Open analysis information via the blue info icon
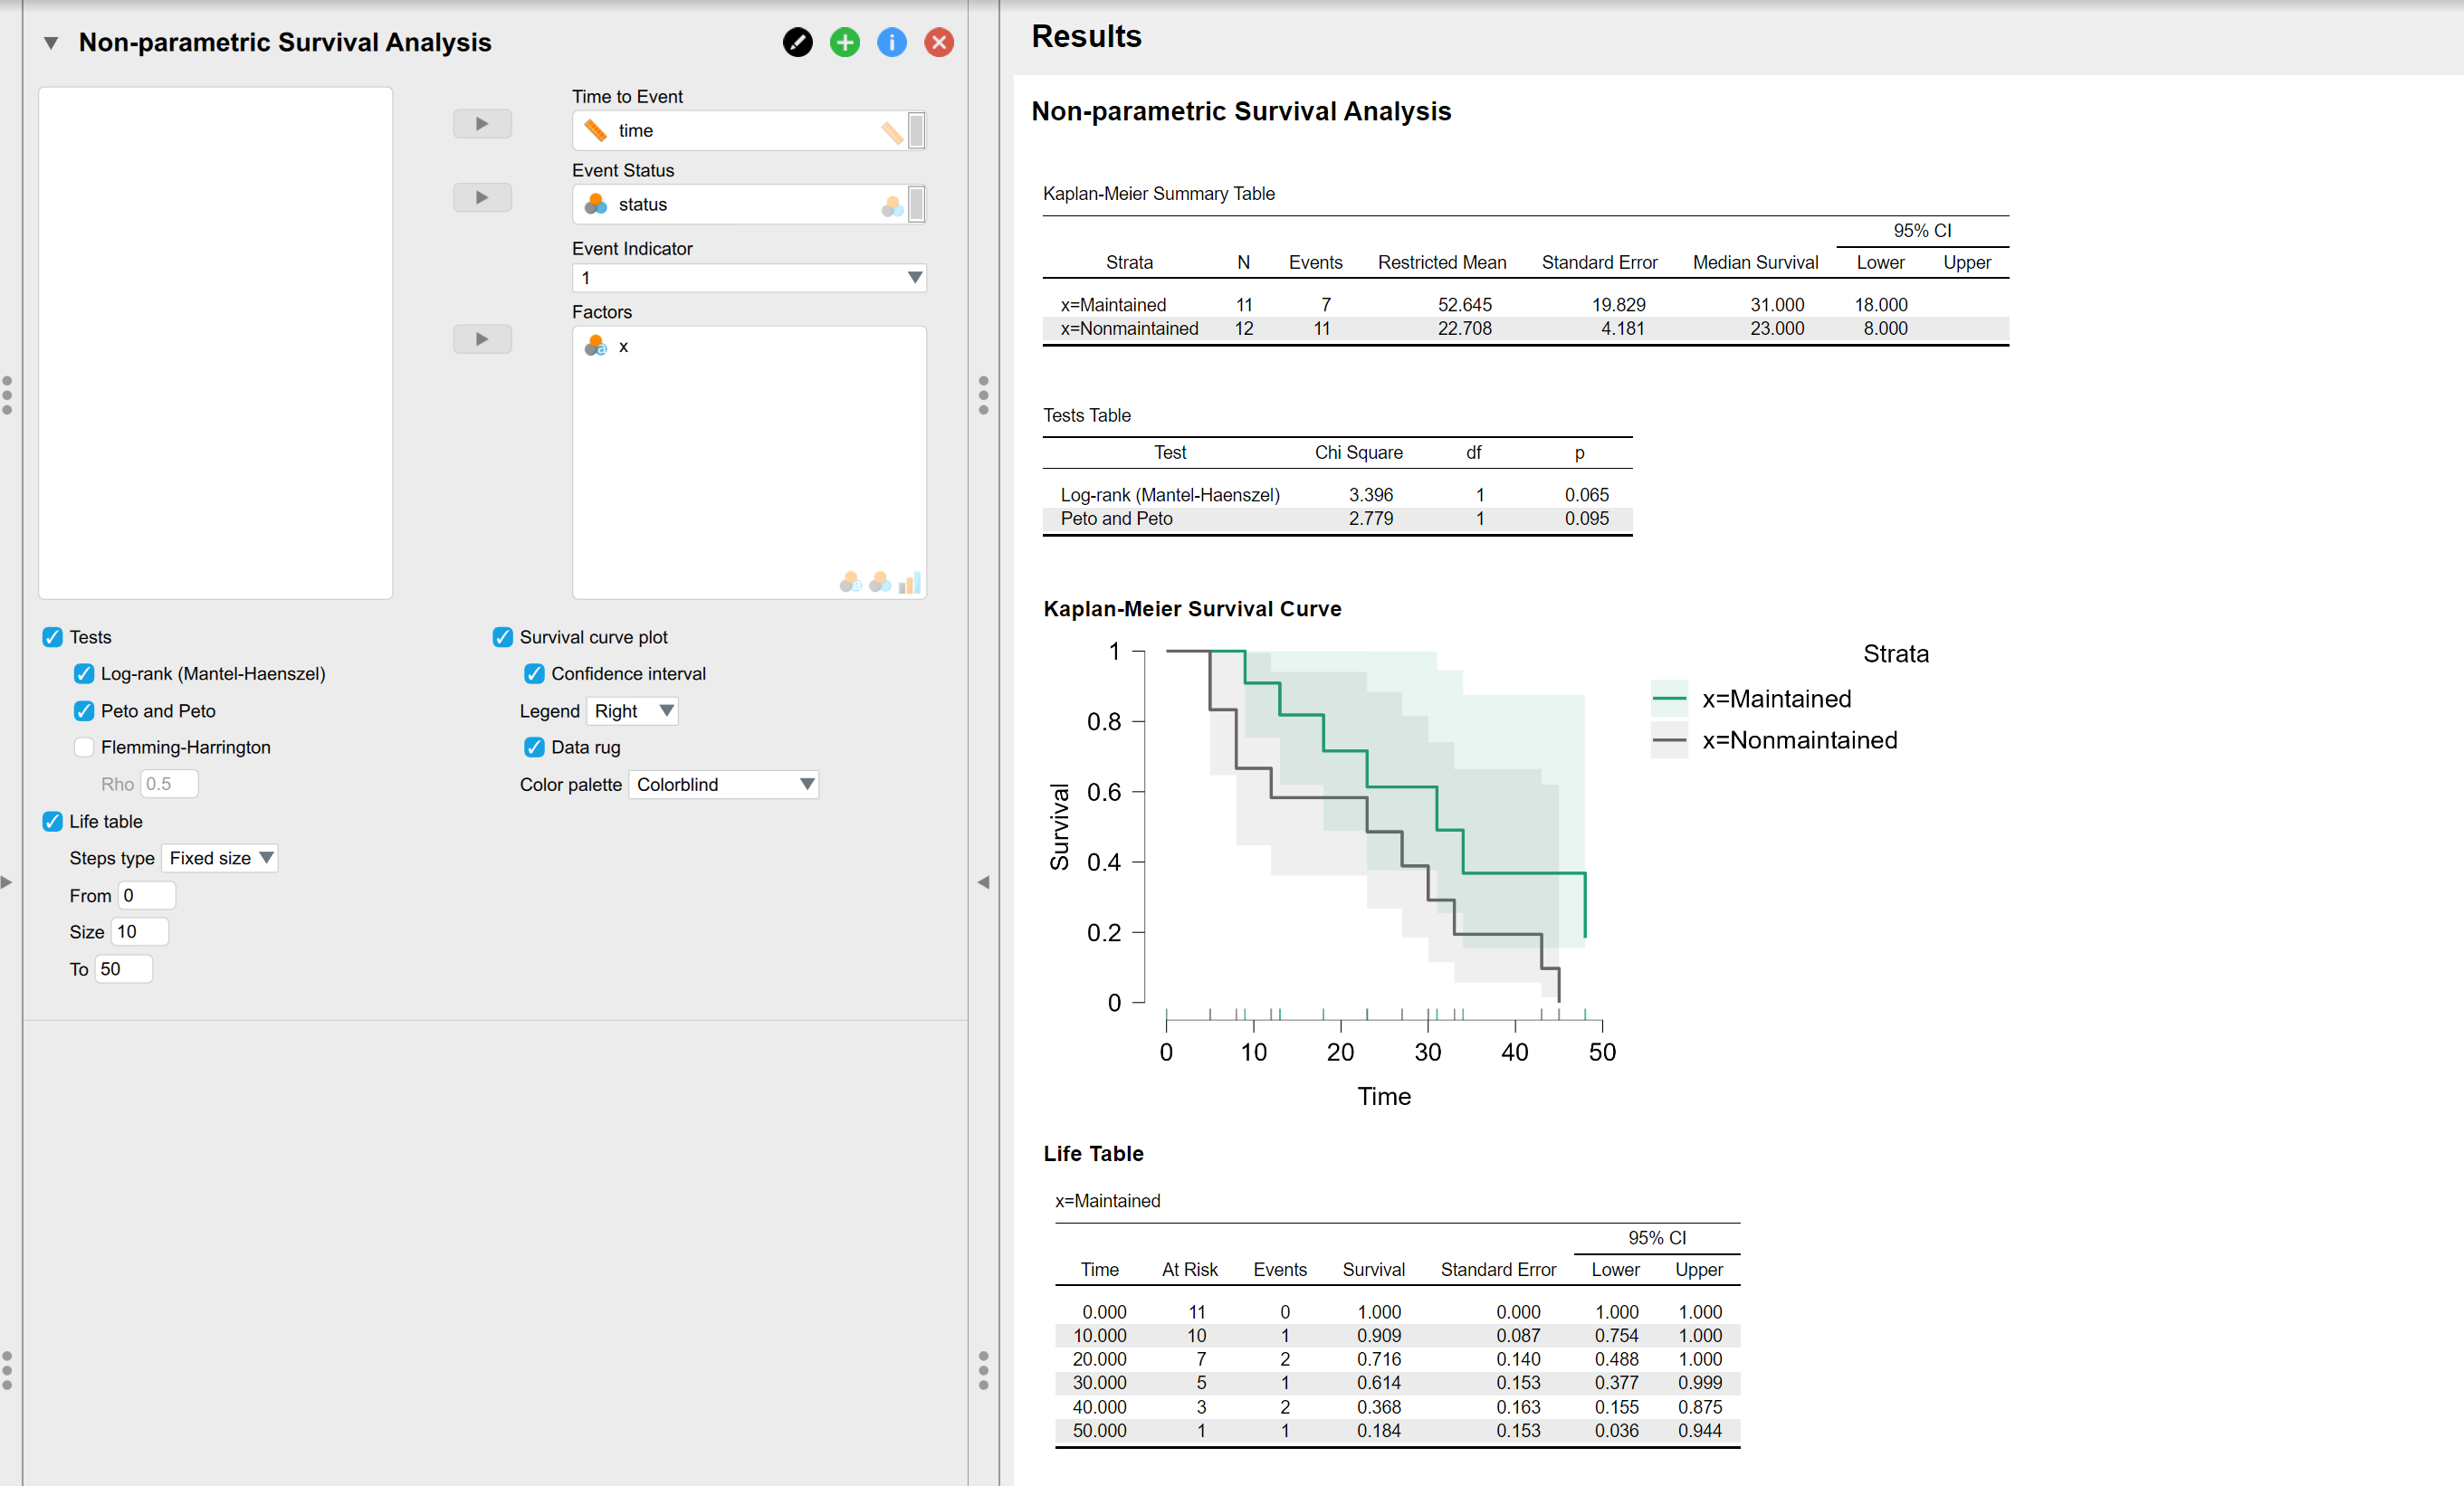This screenshot has height=1486, width=2464. point(892,43)
